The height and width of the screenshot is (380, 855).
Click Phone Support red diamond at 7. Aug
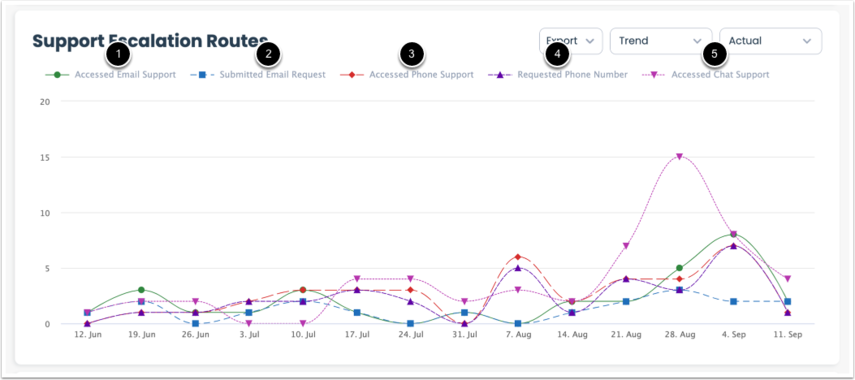[518, 257]
